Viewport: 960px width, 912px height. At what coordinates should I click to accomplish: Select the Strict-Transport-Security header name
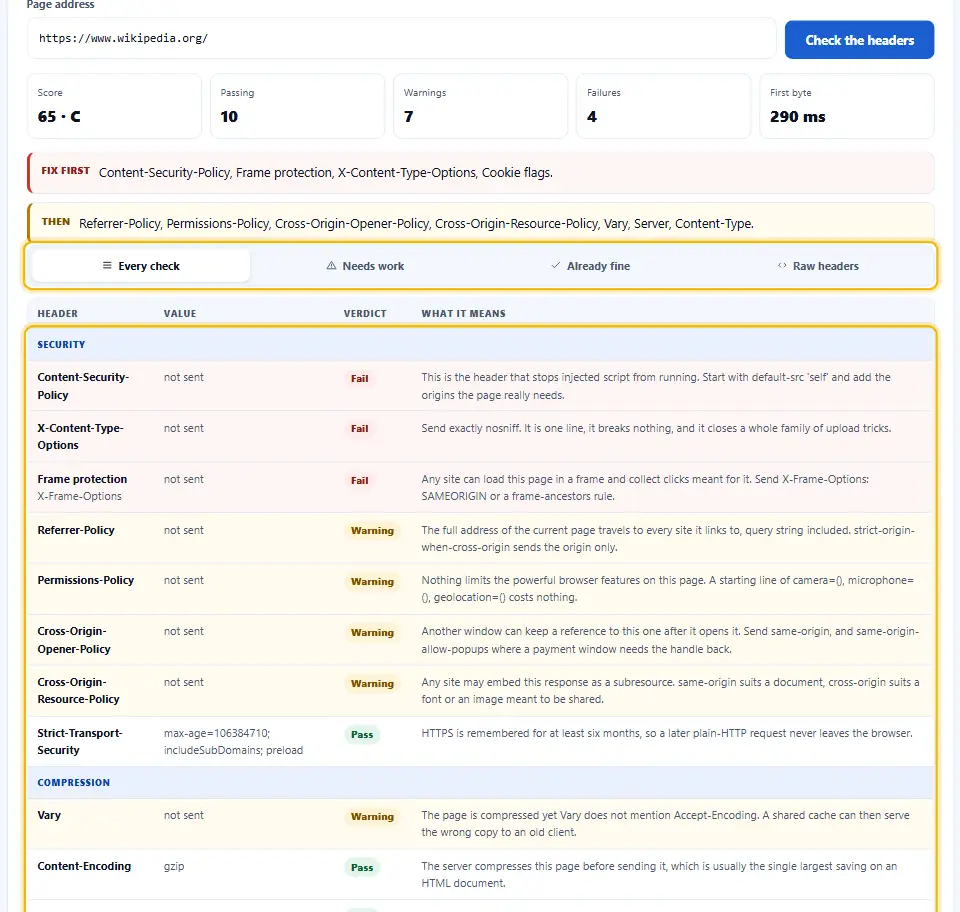[80, 741]
